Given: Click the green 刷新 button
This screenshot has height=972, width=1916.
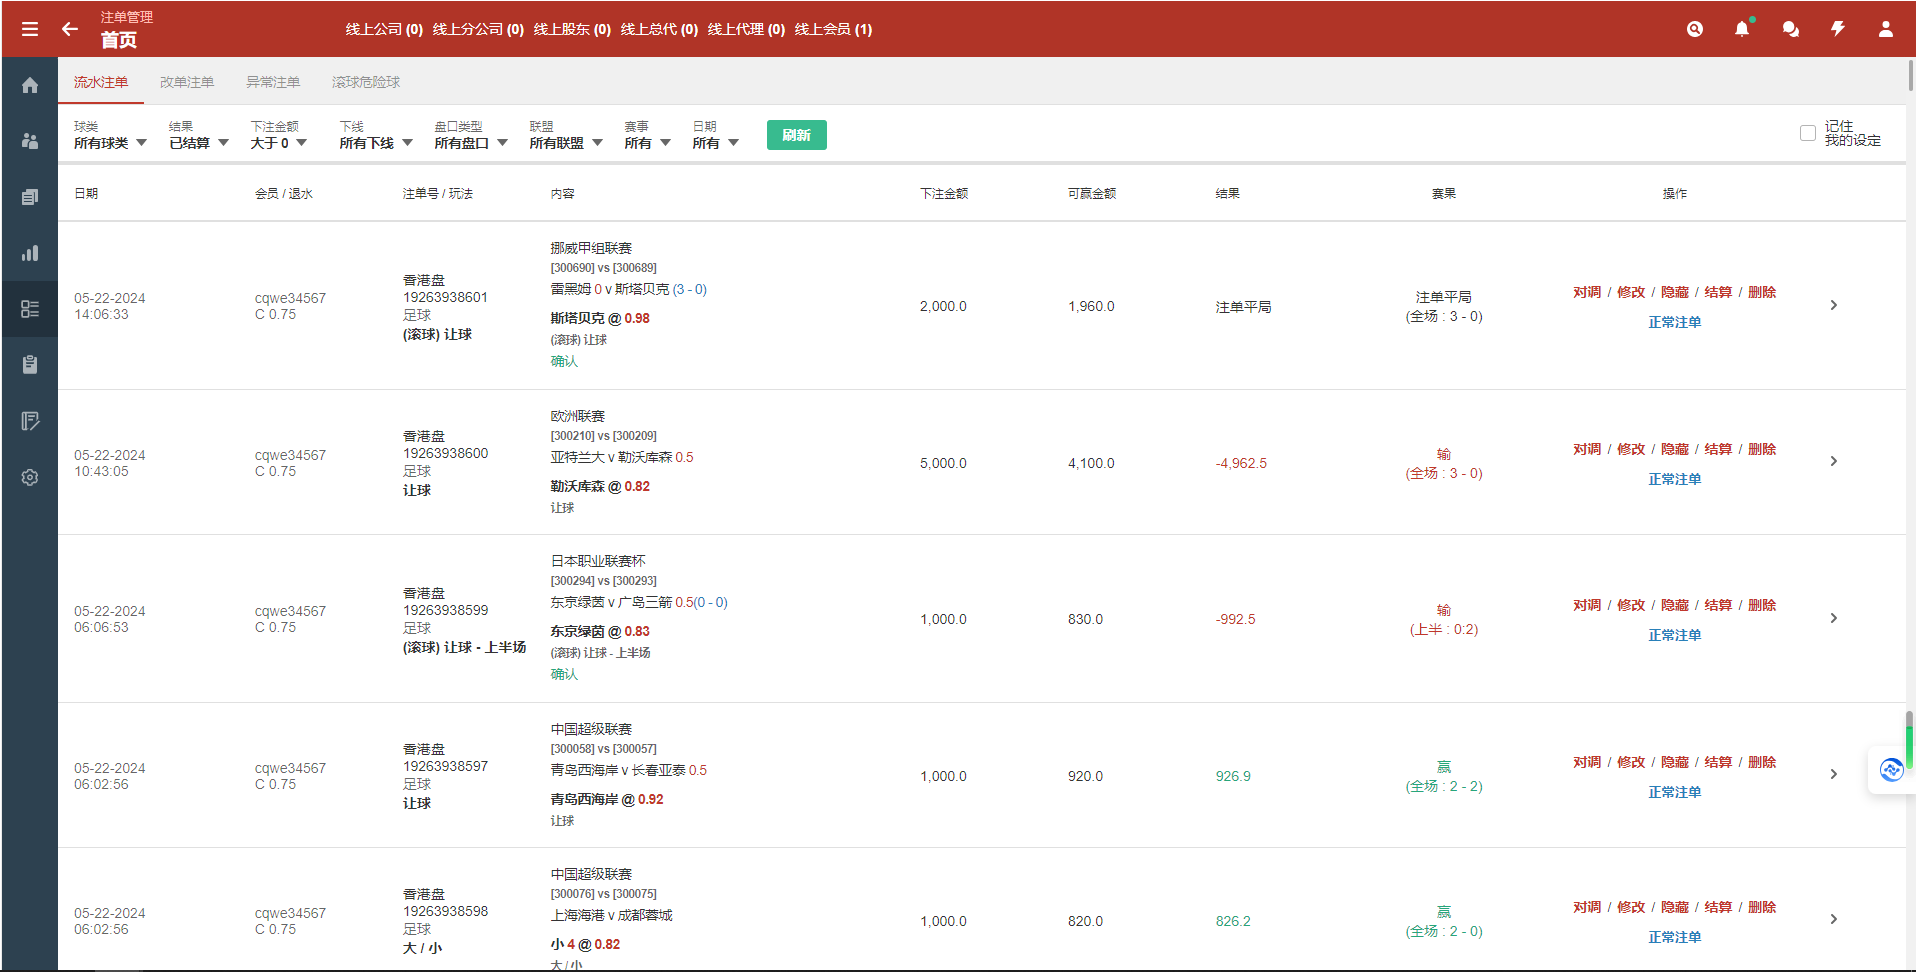Looking at the screenshot, I should (x=796, y=135).
